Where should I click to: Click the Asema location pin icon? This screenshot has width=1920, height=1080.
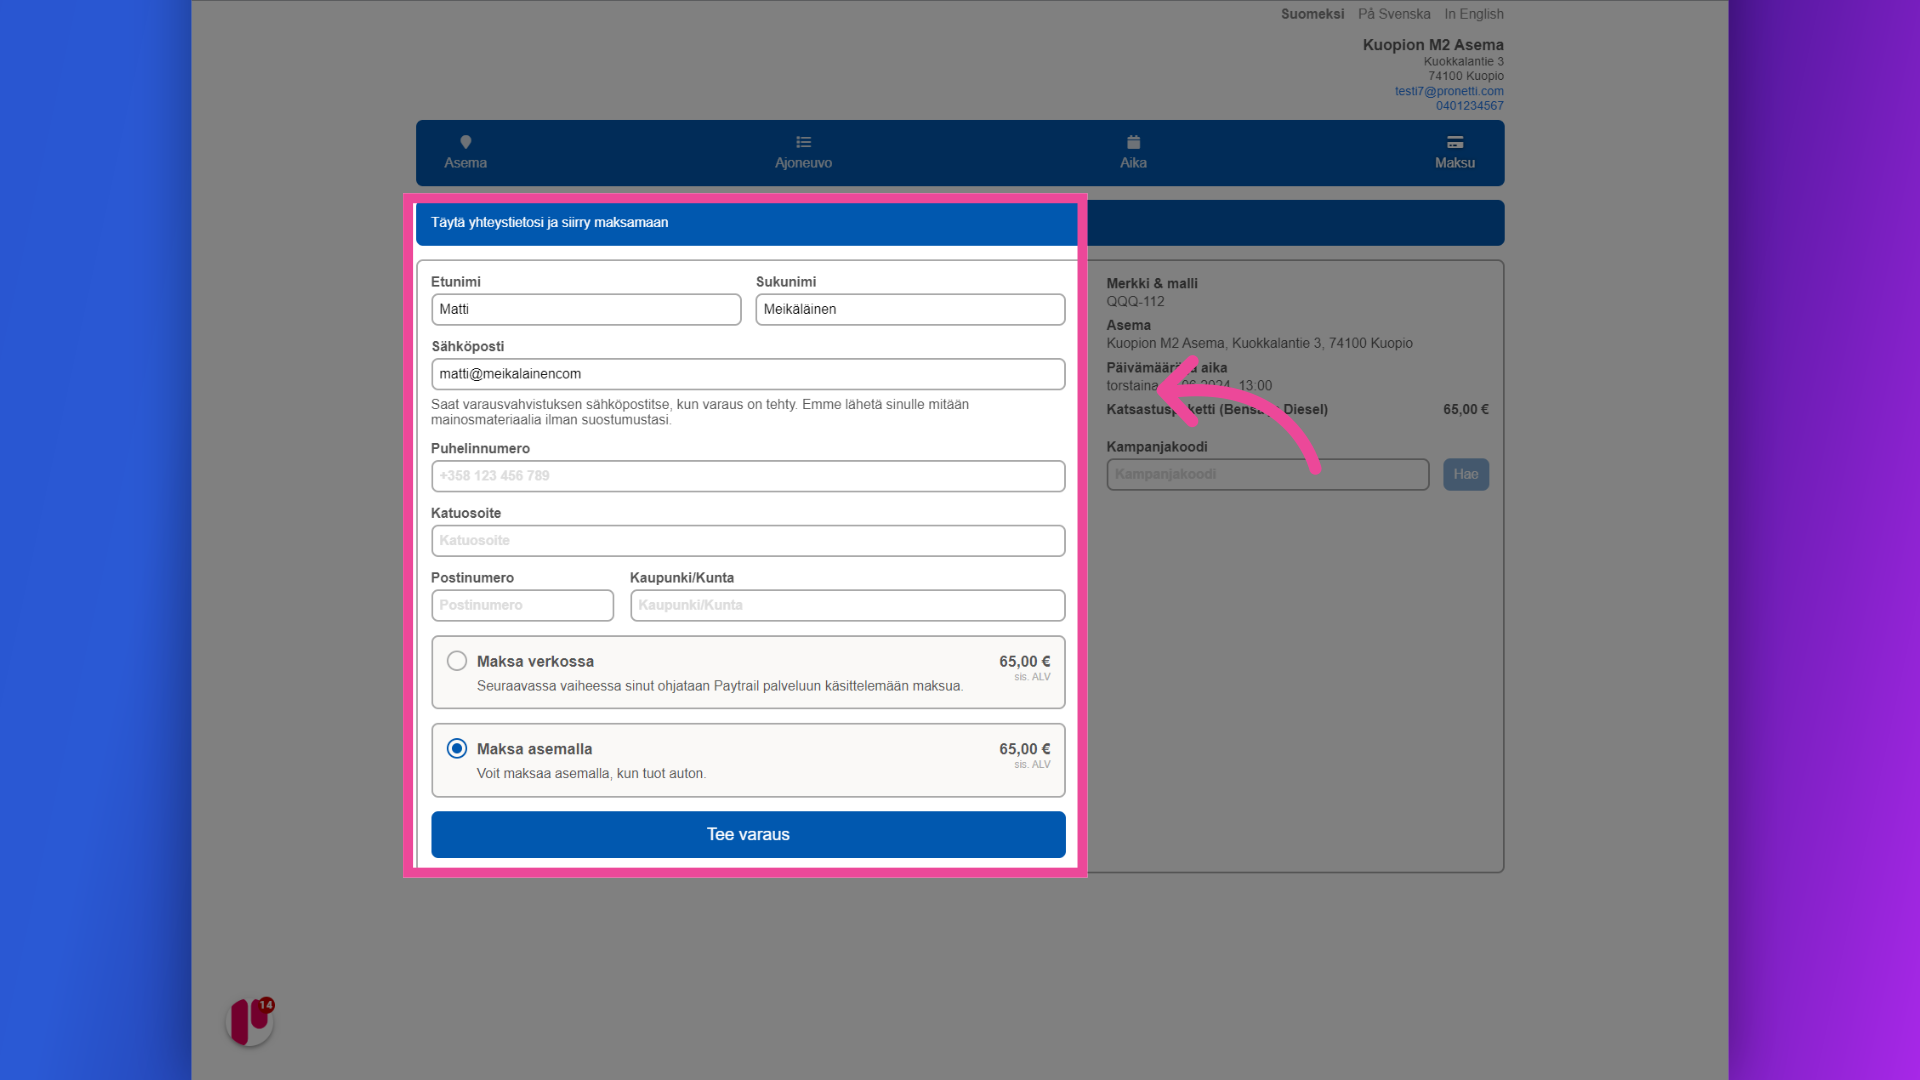pos(465,142)
